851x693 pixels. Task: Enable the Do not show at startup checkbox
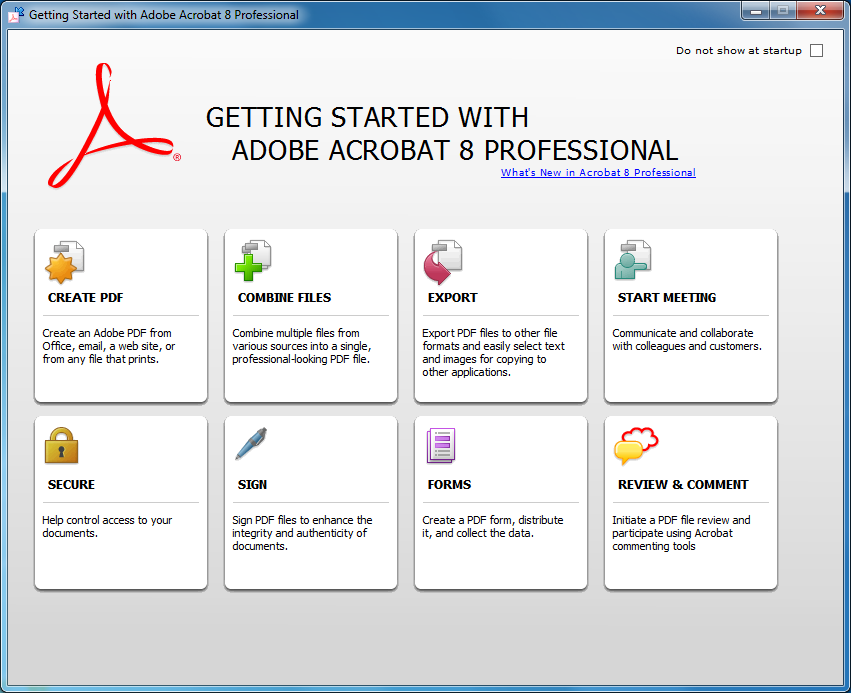coord(816,50)
